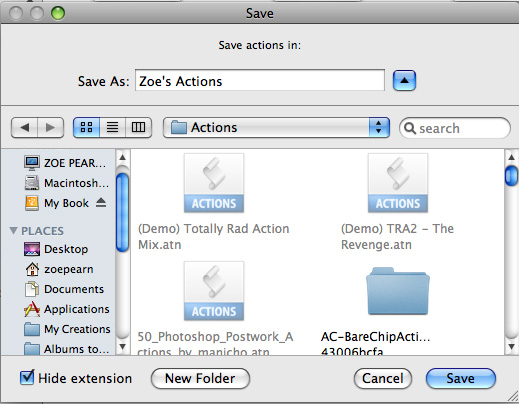This screenshot has width=519, height=404.
Task: Collapse the PLACES sidebar section
Action: click(x=13, y=230)
